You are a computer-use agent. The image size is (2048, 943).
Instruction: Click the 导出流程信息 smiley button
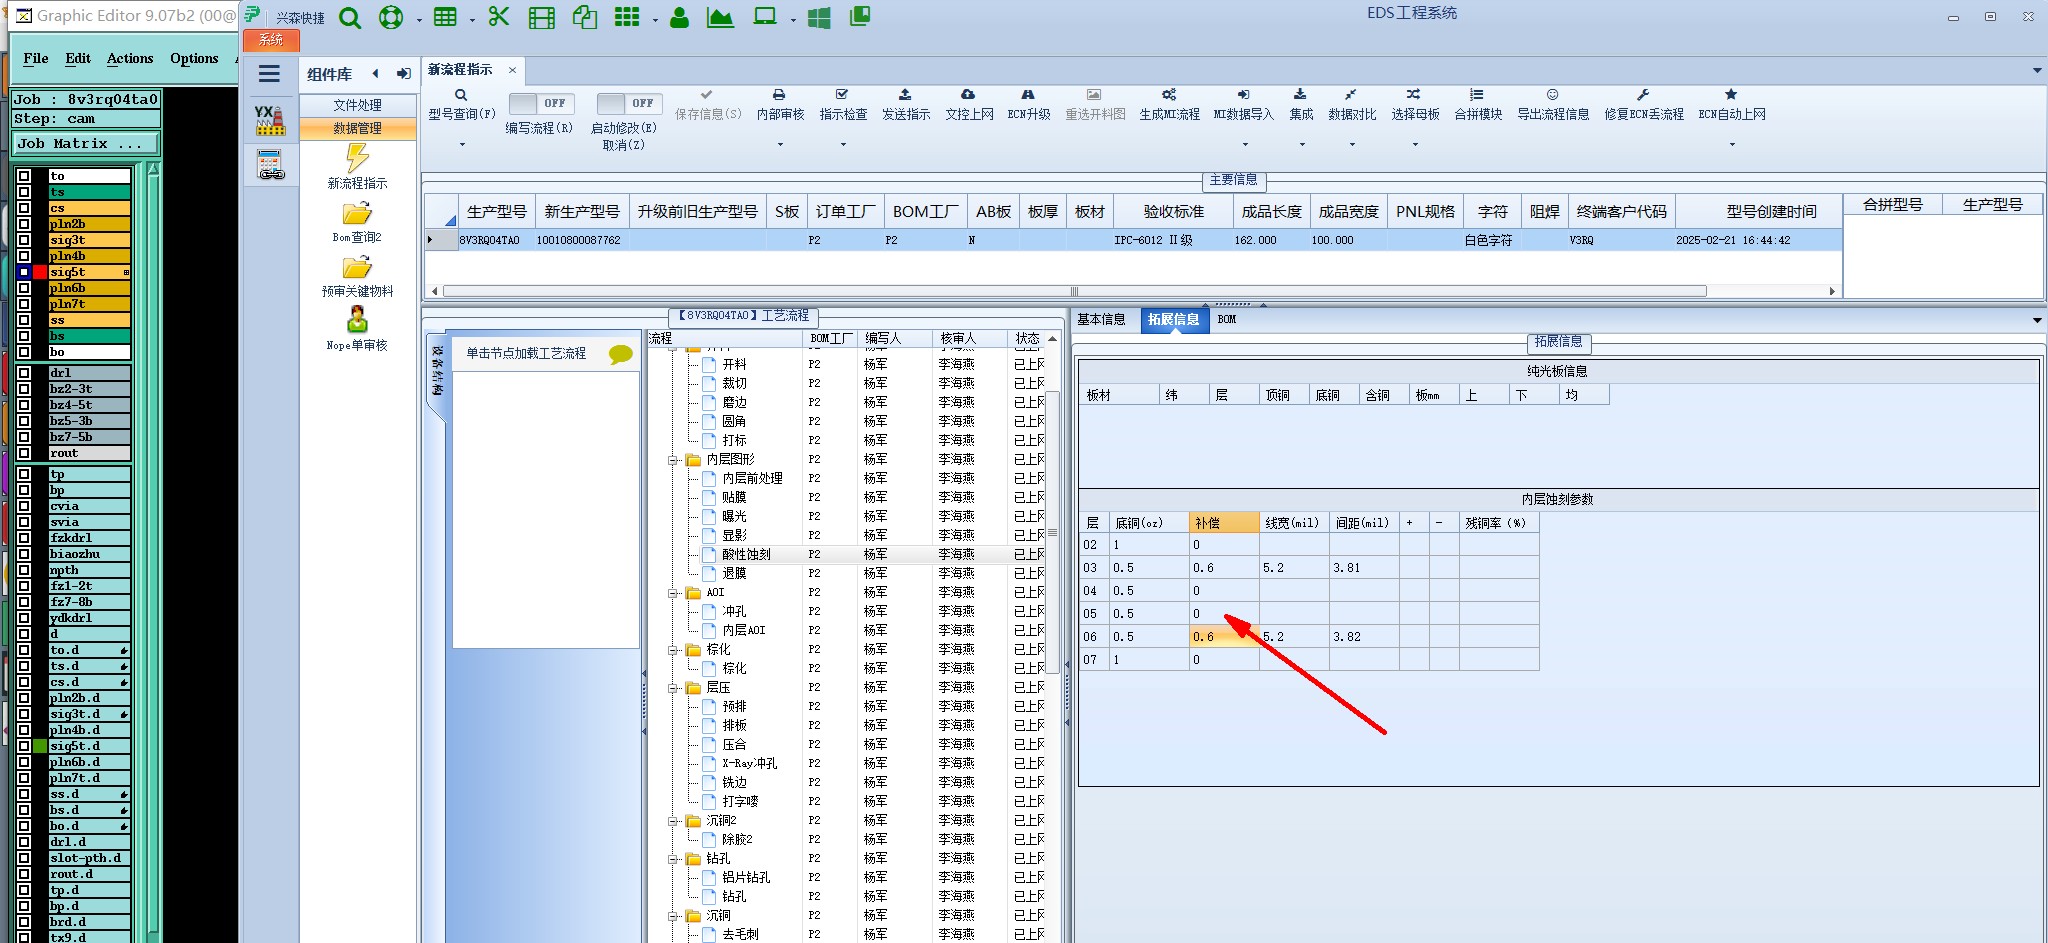(x=1553, y=105)
